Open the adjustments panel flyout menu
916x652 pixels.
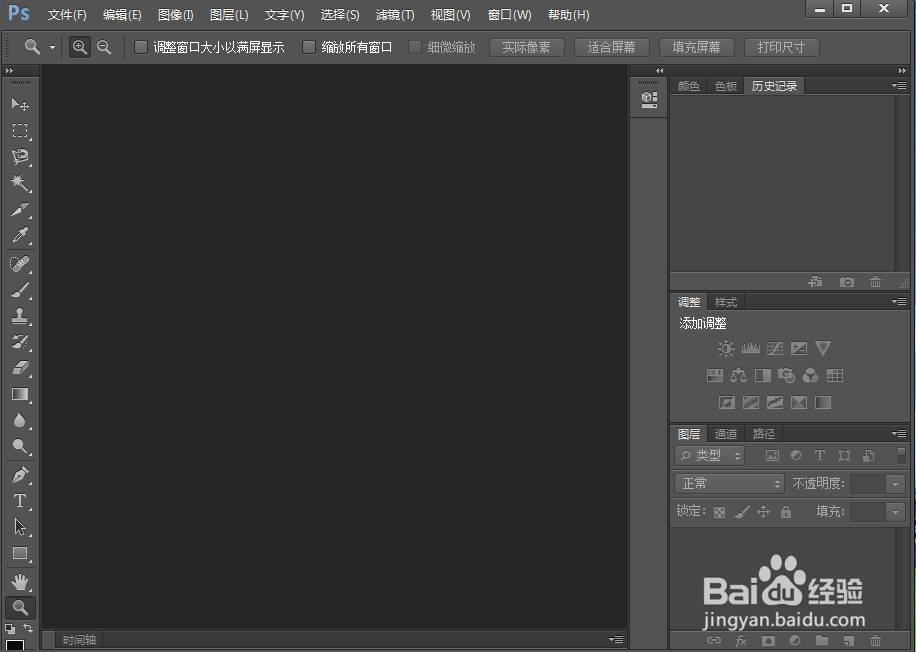(899, 302)
